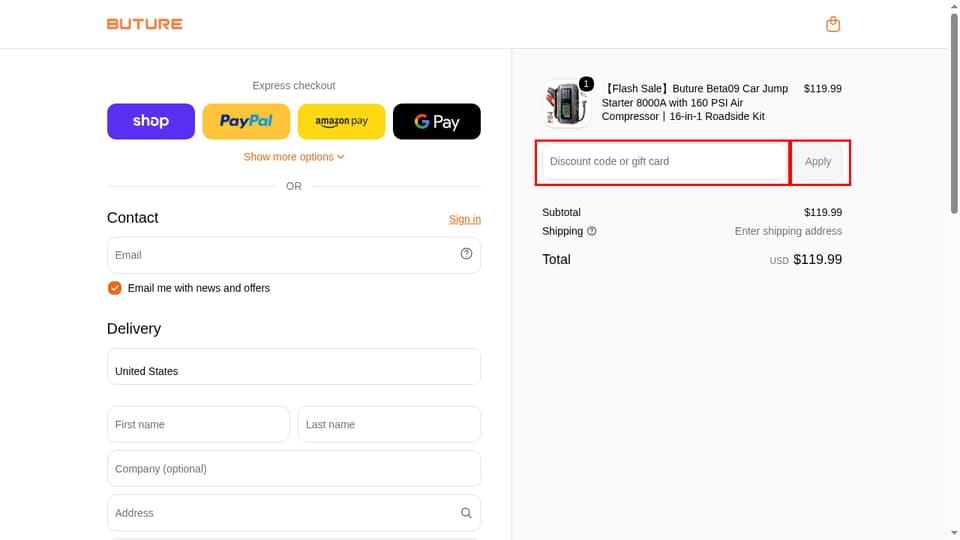The height and width of the screenshot is (540, 960).
Task: Open the shopping bag cart icon
Action: tap(833, 24)
